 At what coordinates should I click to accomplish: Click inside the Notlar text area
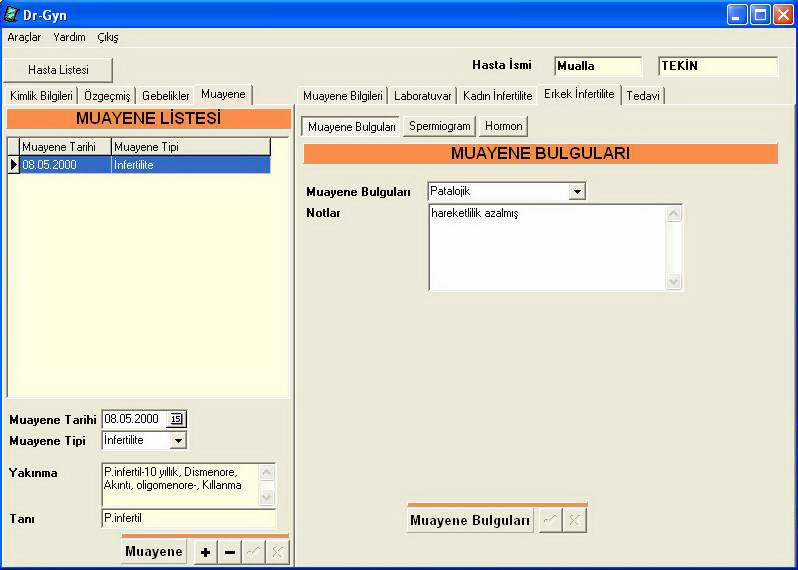pyautogui.click(x=547, y=247)
